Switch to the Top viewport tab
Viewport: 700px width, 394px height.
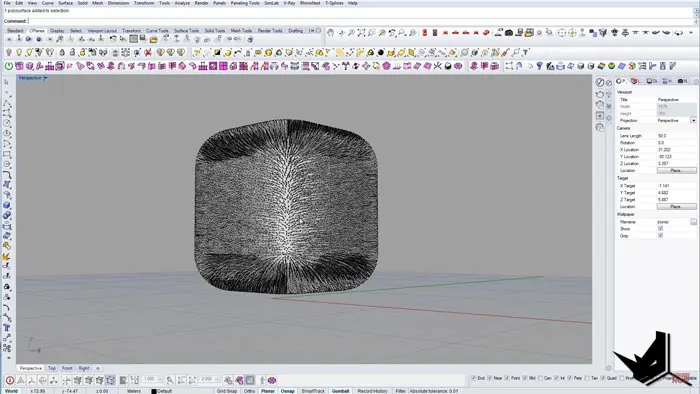pyautogui.click(x=52, y=368)
